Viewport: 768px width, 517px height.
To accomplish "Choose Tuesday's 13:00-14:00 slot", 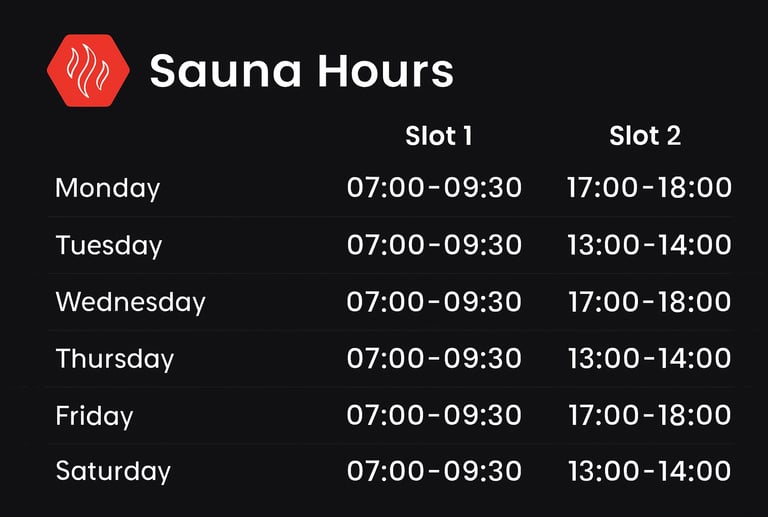I will (x=649, y=245).
